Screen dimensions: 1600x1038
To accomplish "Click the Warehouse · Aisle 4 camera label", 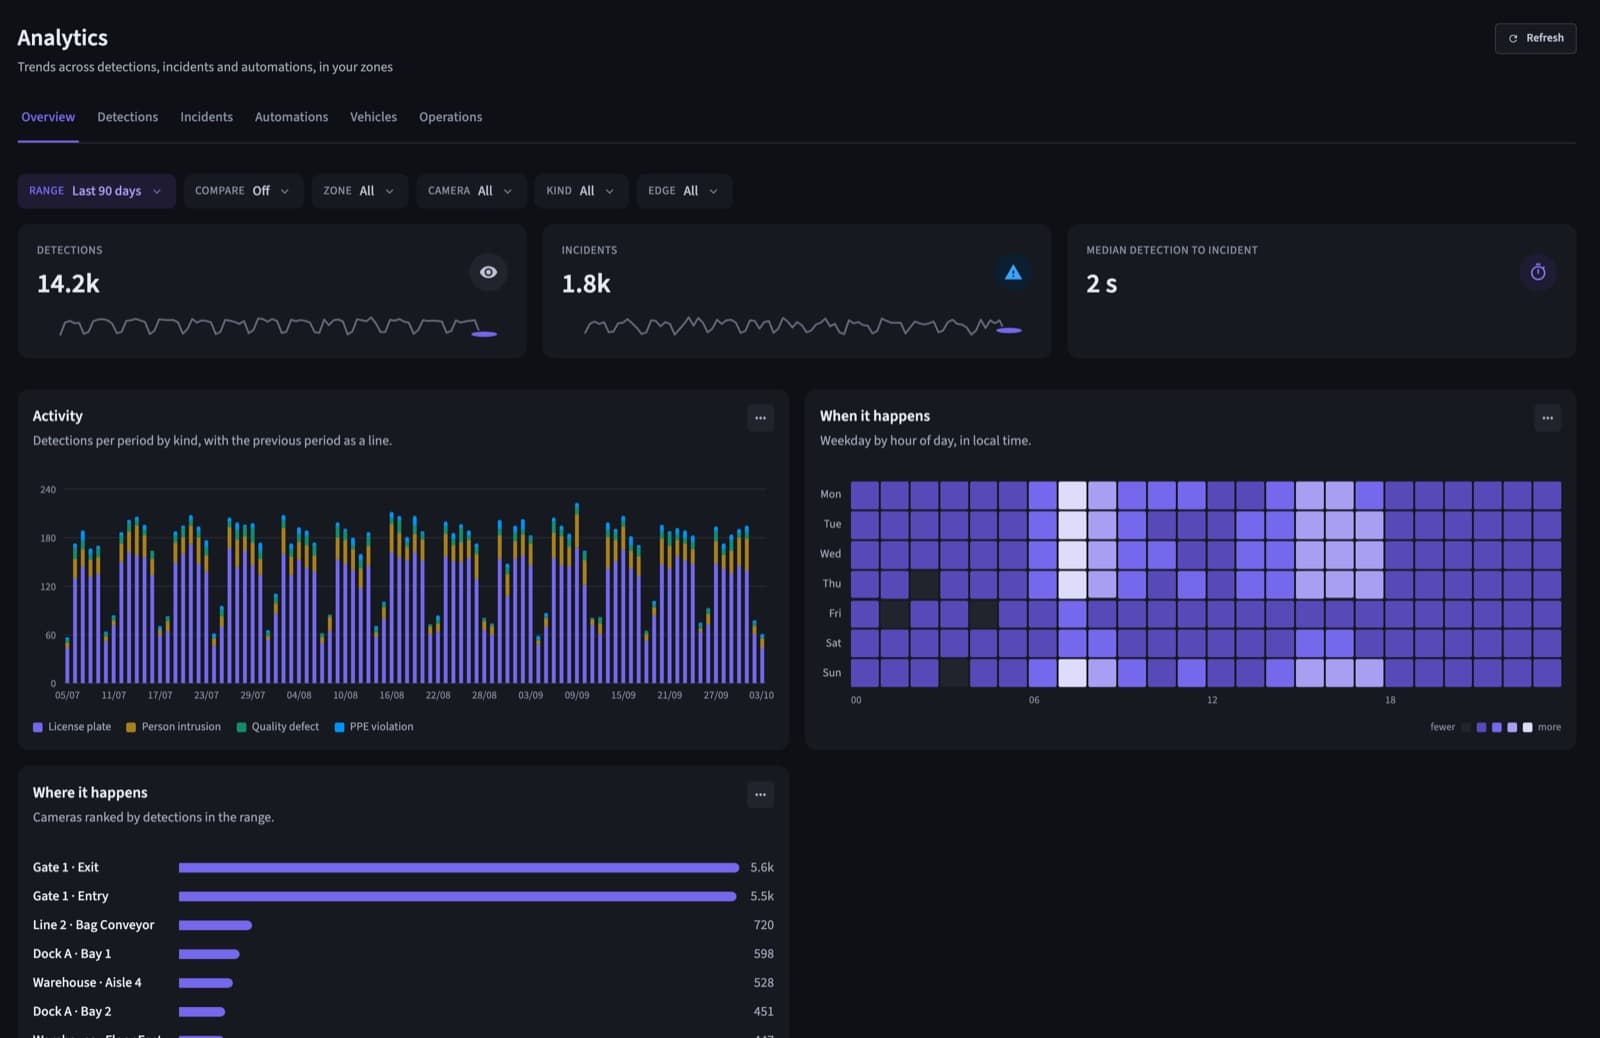I will coord(87,983).
